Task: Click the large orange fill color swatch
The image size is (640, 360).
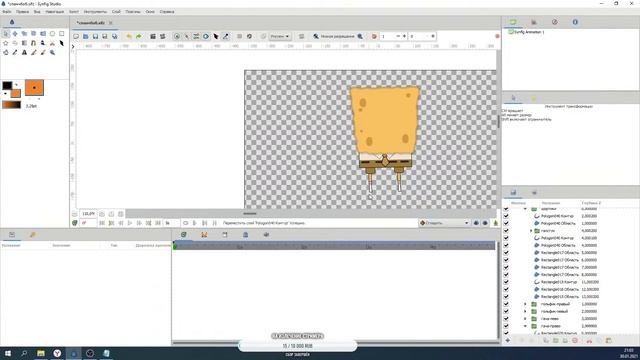Action: [x=34, y=88]
